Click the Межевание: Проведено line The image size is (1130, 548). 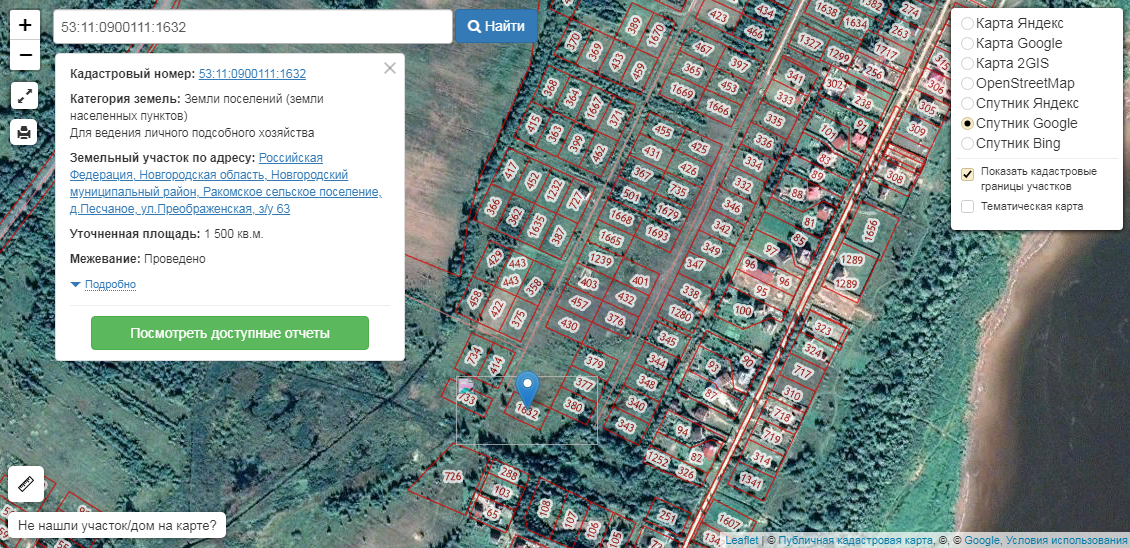point(138,259)
